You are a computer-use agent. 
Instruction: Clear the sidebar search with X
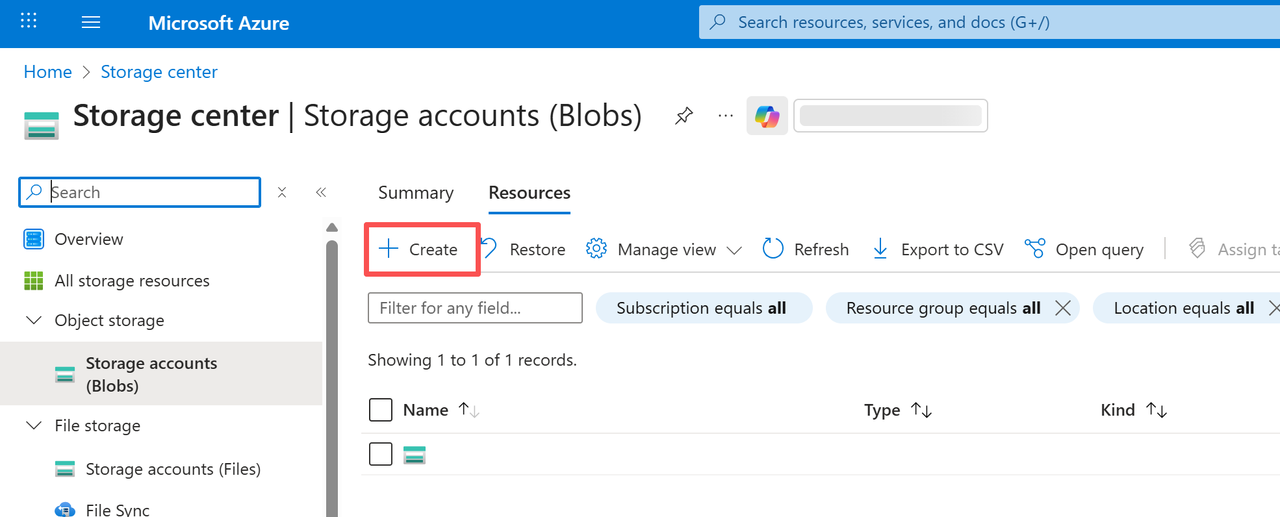pos(282,192)
